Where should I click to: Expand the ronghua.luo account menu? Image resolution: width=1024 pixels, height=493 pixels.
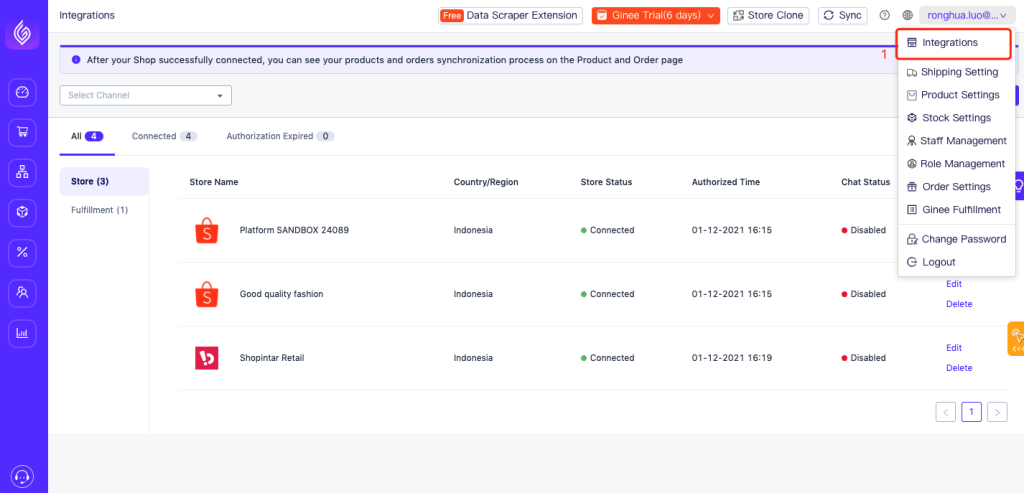click(967, 15)
